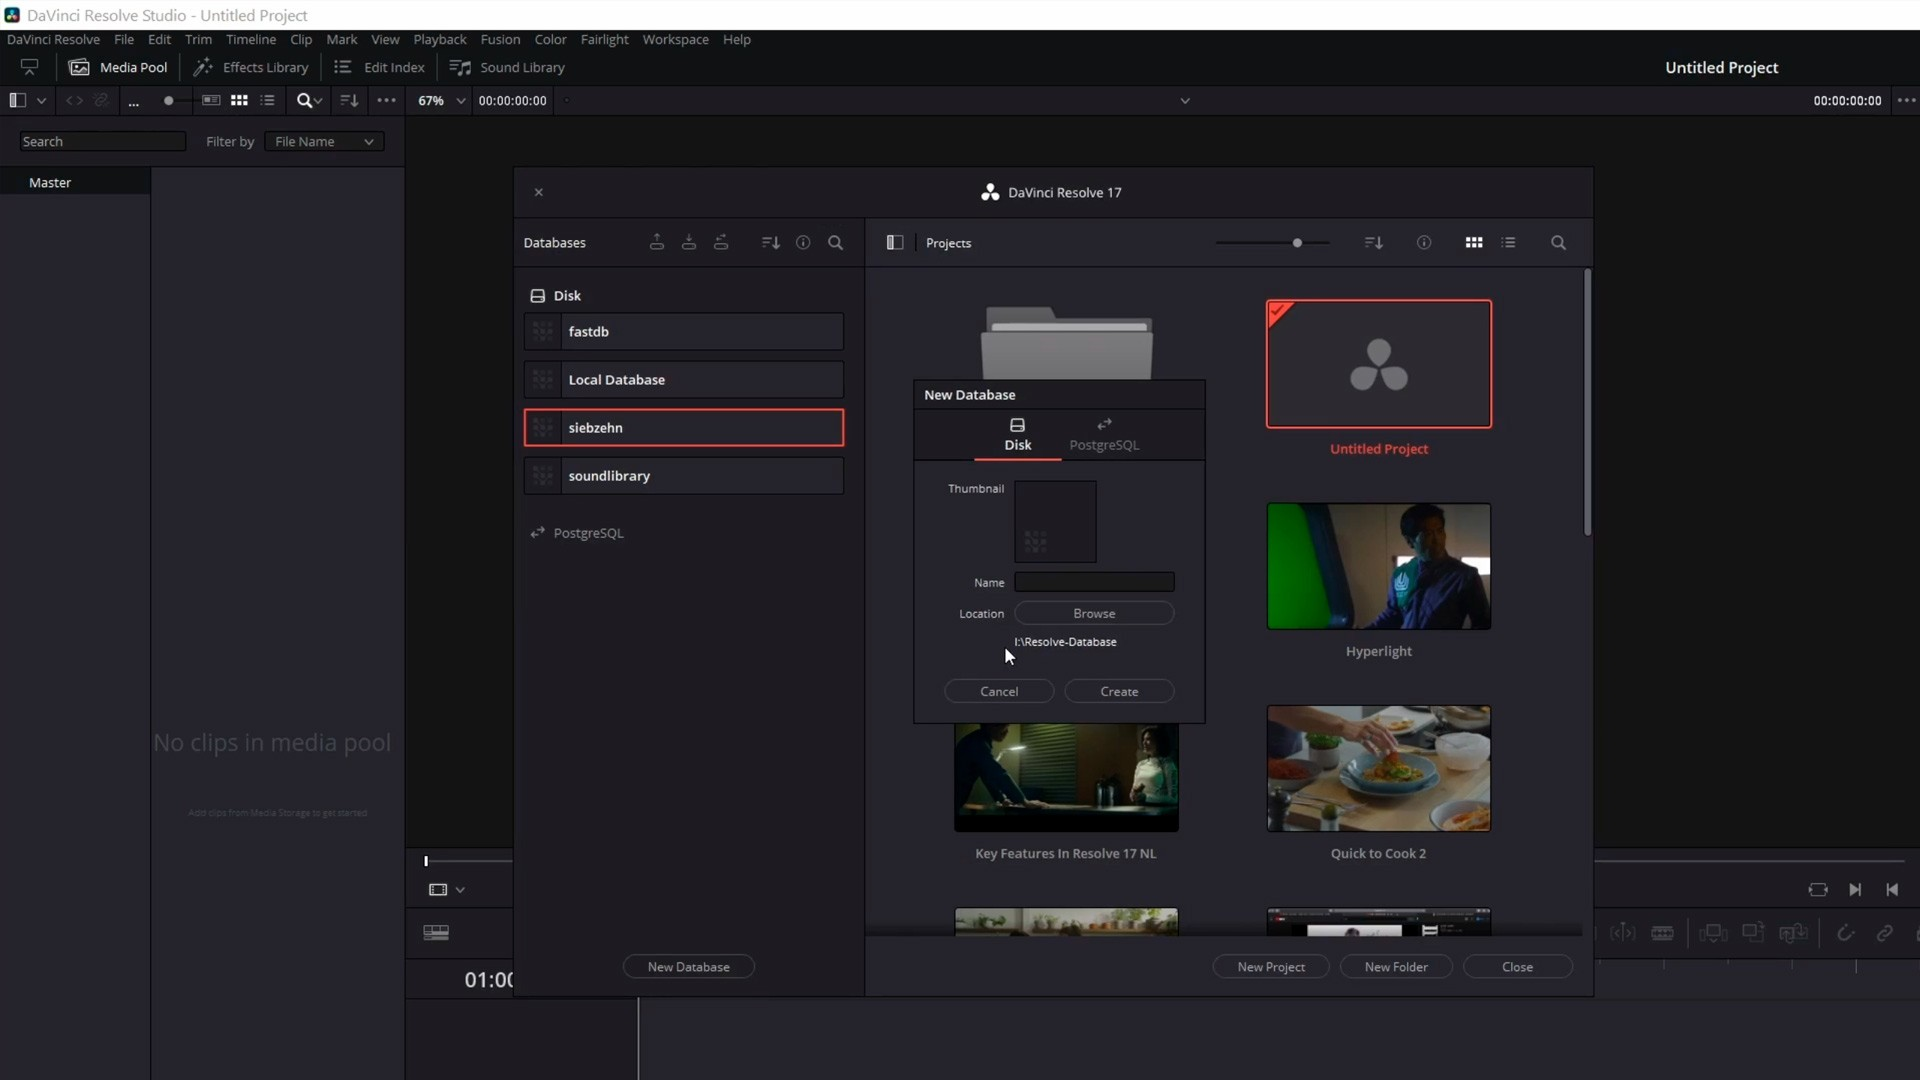The image size is (1920, 1080).
Task: Show database info icon in Databases panel
Action: [x=803, y=242]
